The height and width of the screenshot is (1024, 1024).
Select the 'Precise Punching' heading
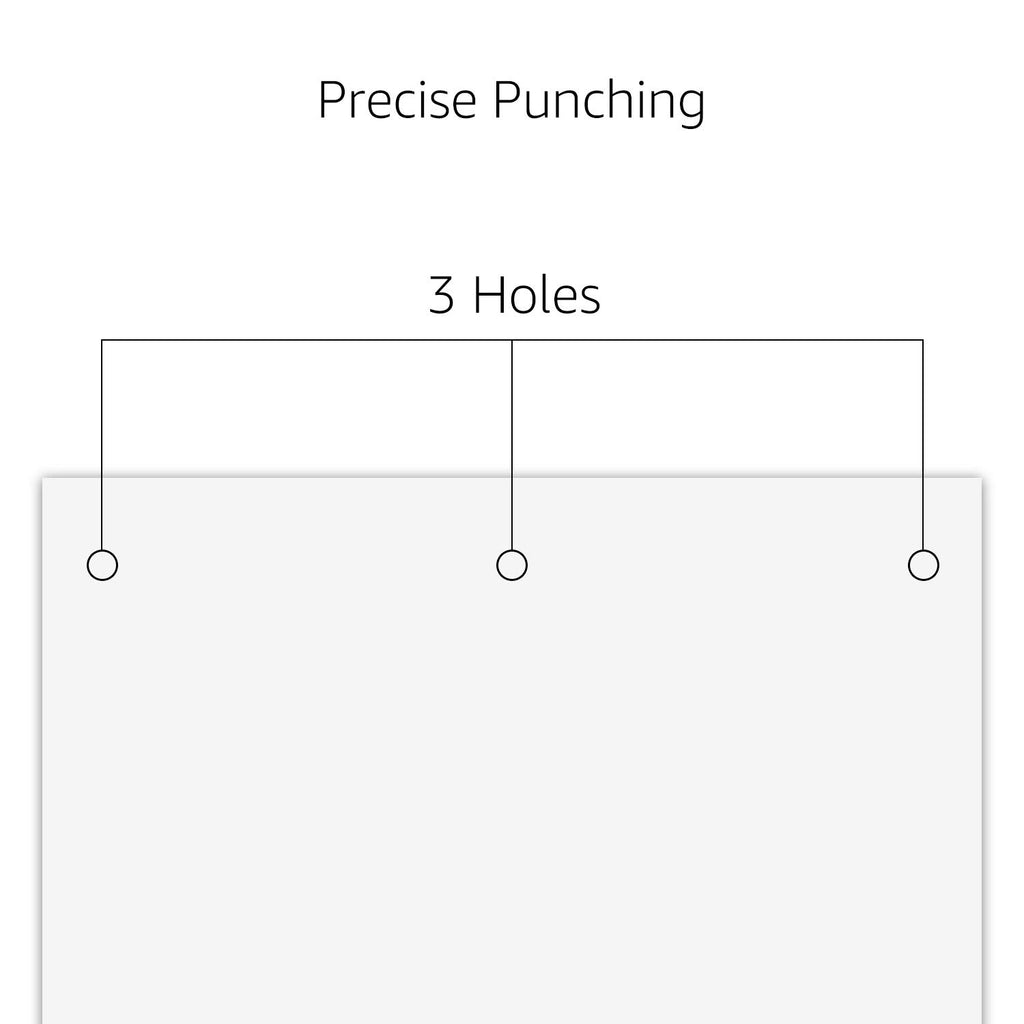(511, 100)
